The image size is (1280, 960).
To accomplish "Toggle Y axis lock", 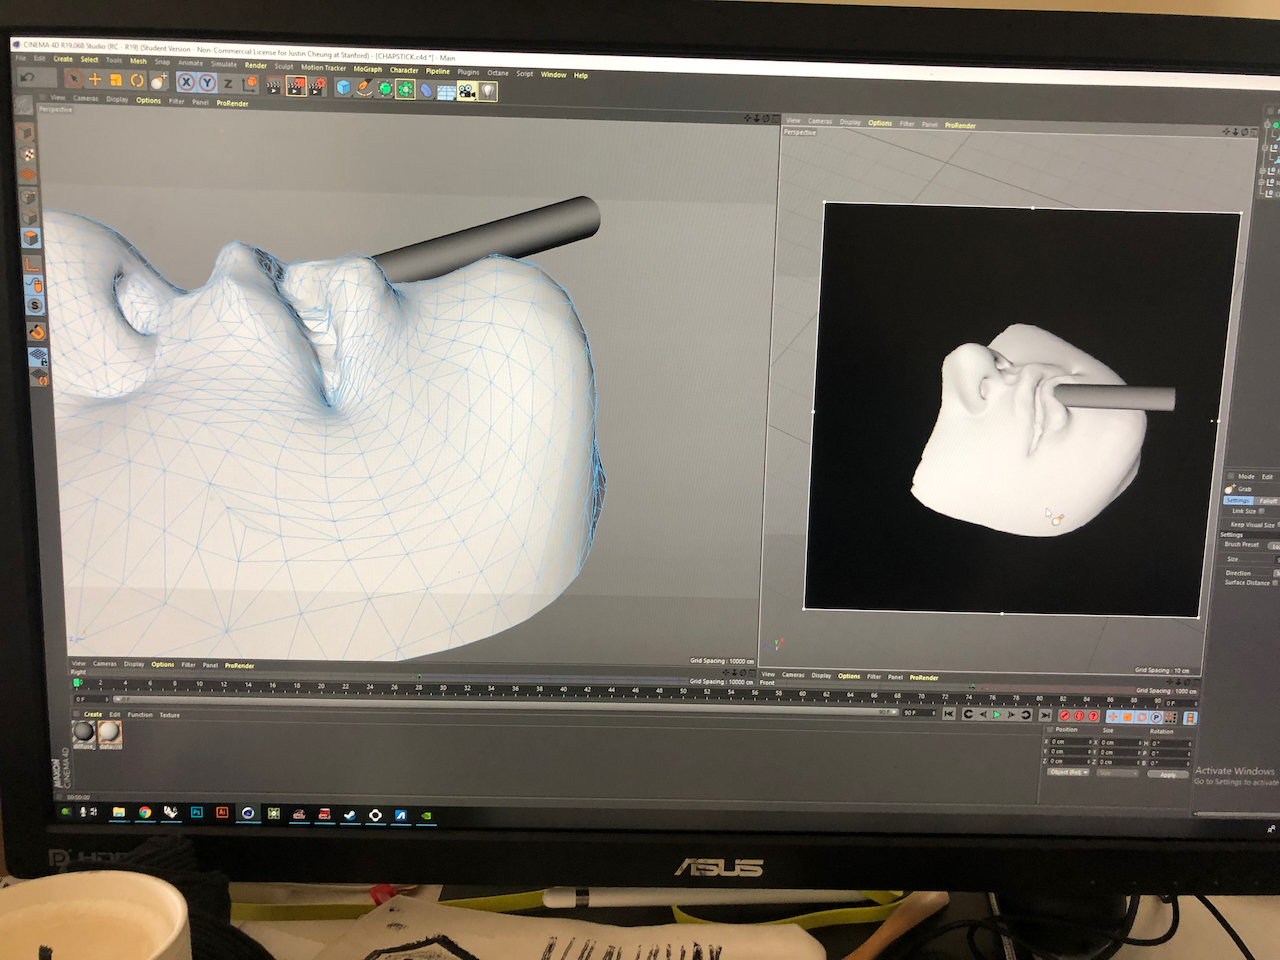I will point(207,83).
